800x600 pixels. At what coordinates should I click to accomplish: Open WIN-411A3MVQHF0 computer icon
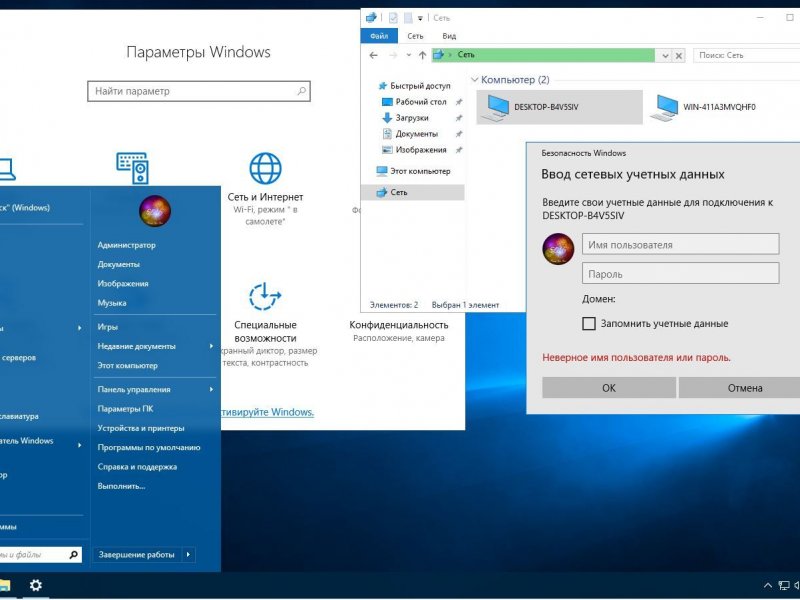pos(703,107)
